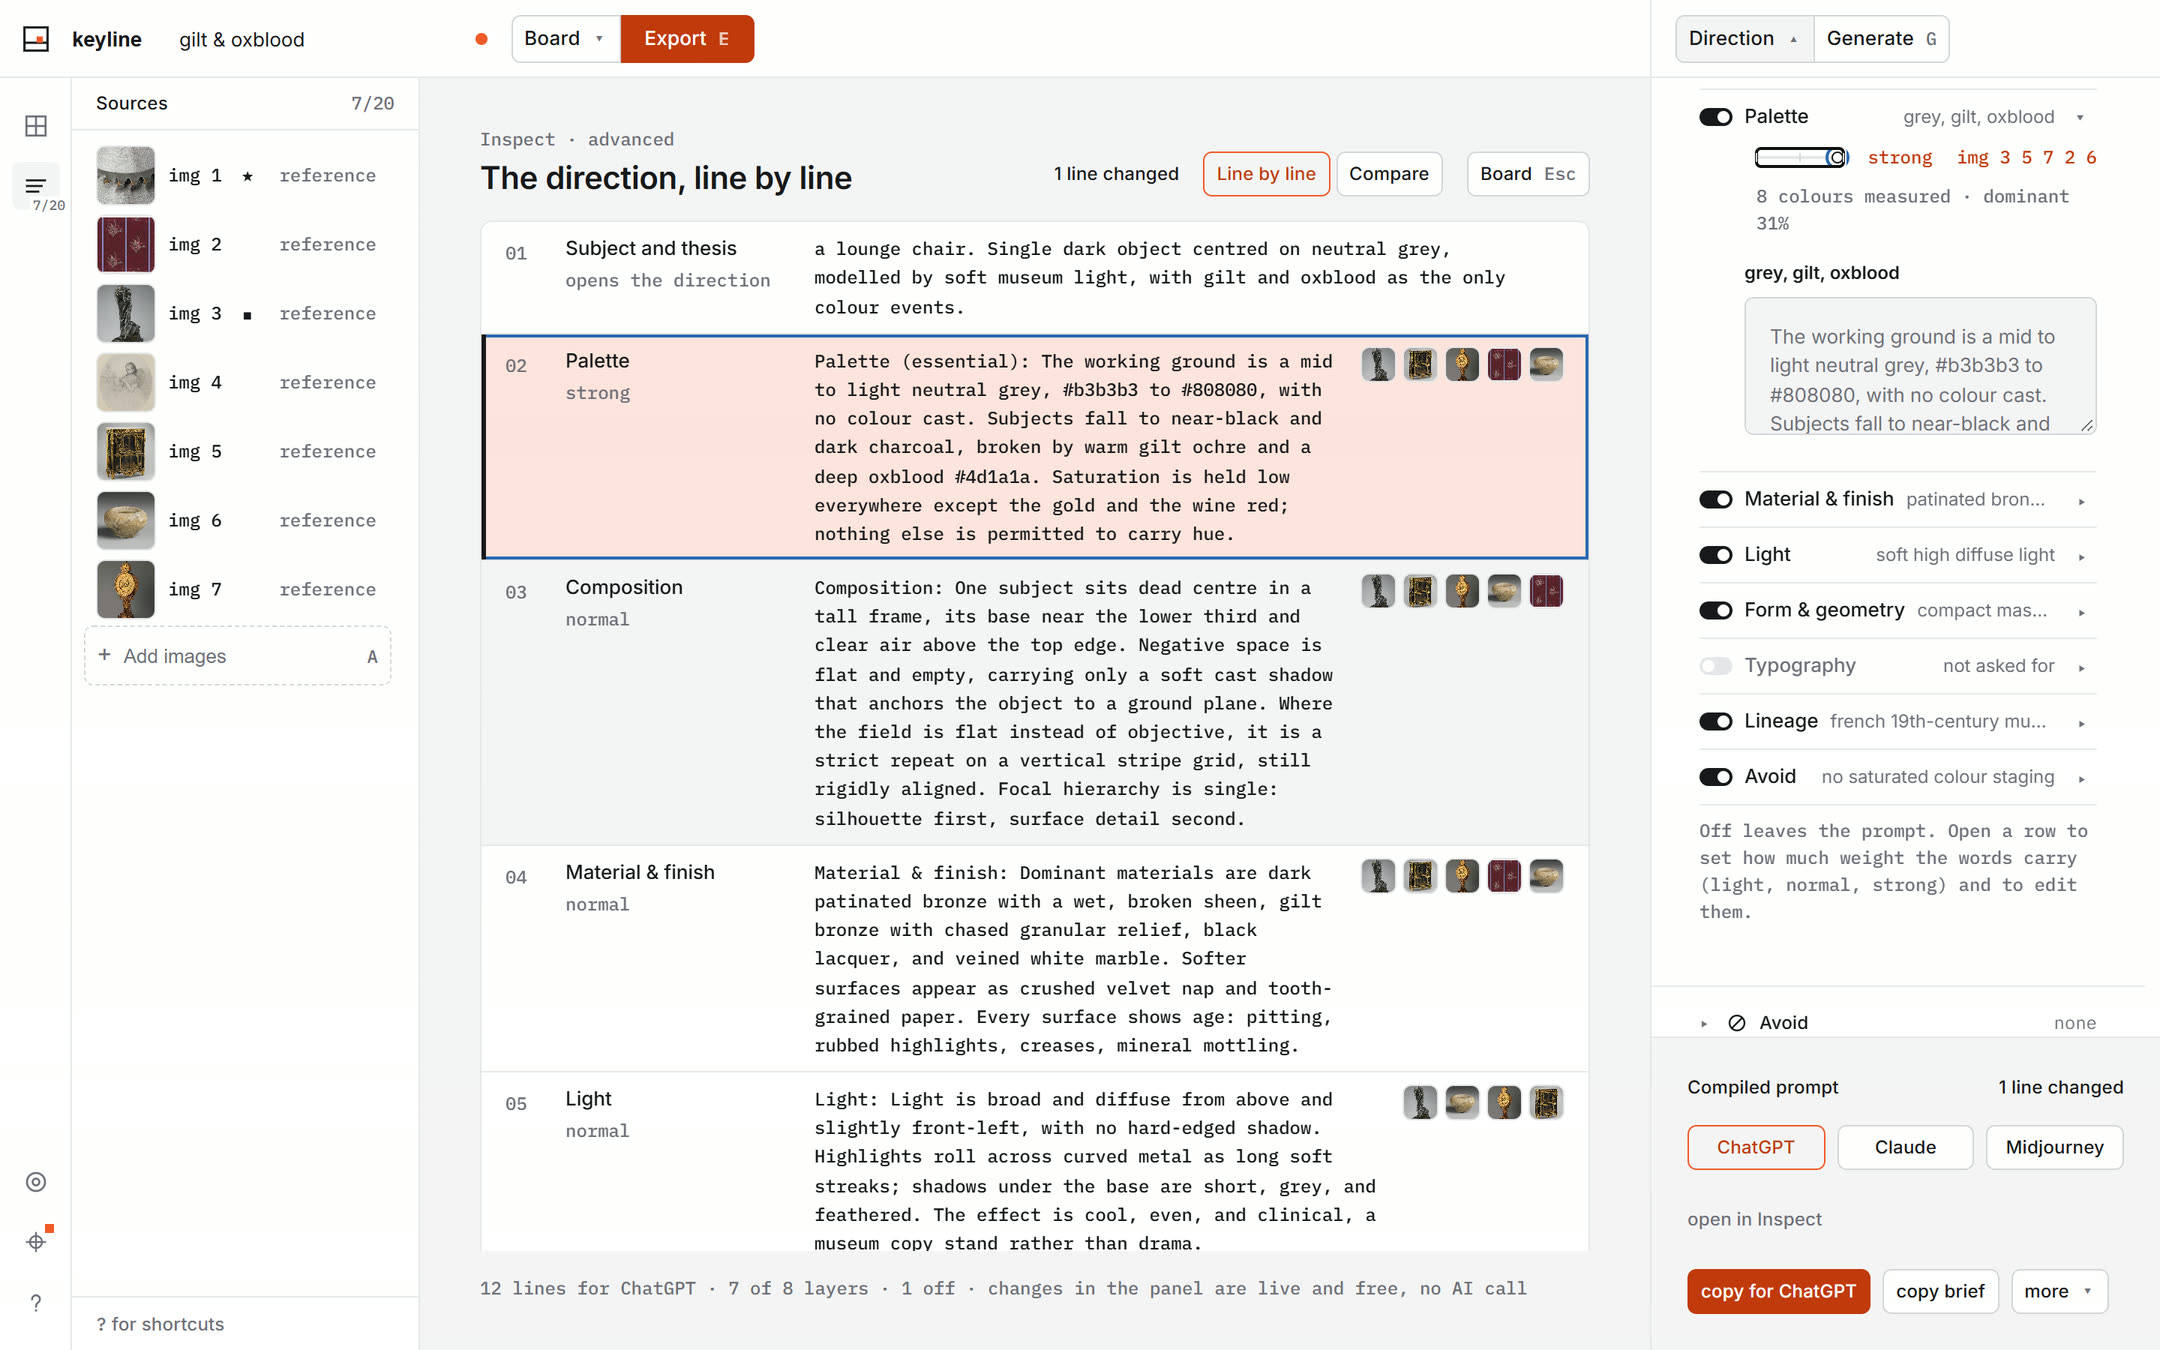Click the Avoid prohibition icon in lower panel
This screenshot has height=1350, width=2160.
(x=1737, y=1023)
